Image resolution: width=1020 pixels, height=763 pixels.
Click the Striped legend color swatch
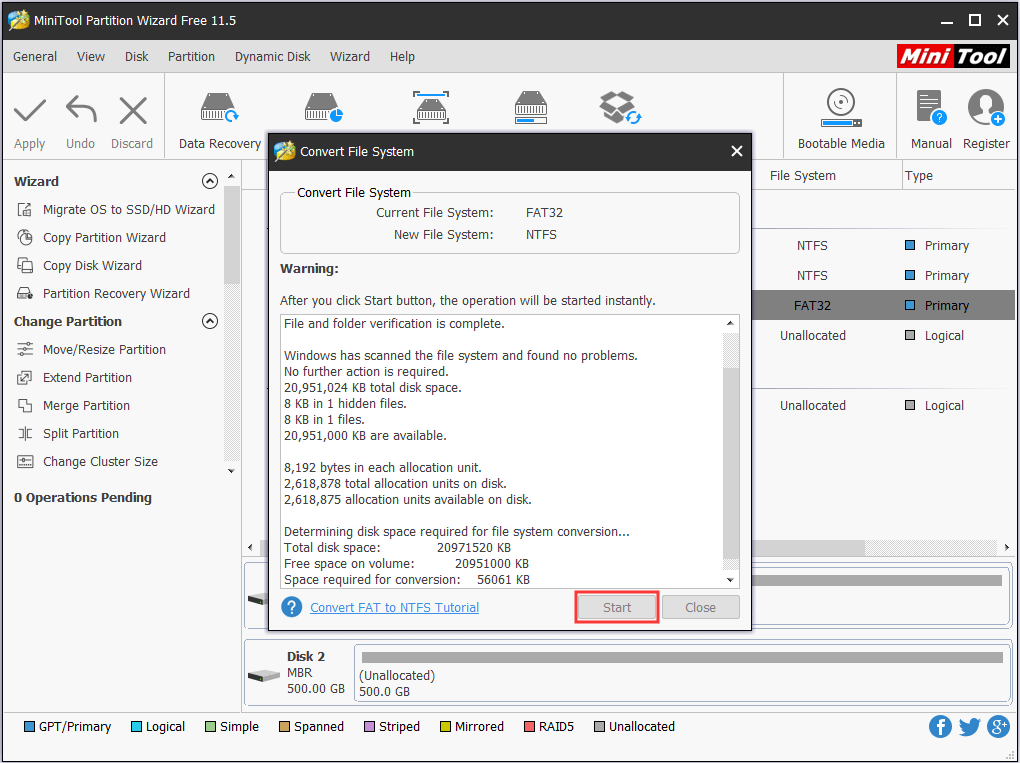[x=369, y=727]
